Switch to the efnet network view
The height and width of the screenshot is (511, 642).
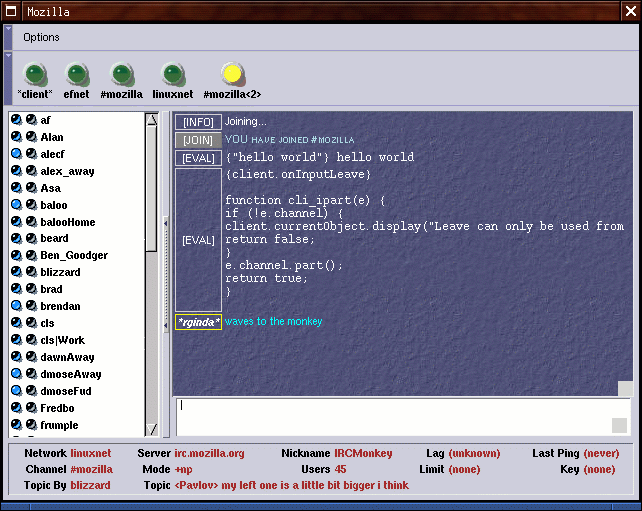(77, 81)
